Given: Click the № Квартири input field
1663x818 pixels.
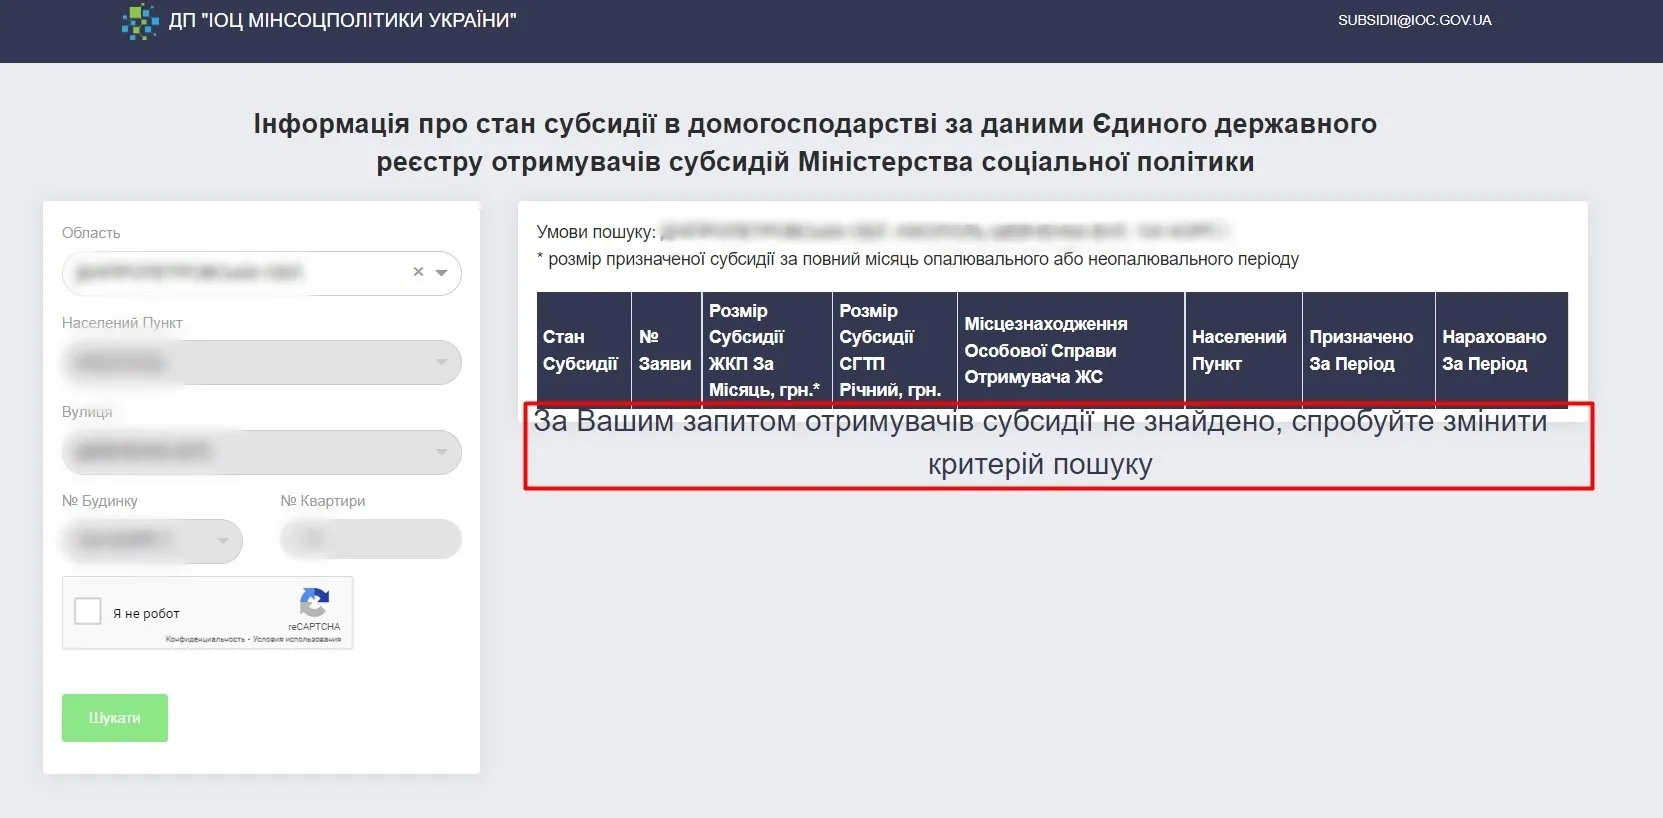Looking at the screenshot, I should [x=370, y=539].
